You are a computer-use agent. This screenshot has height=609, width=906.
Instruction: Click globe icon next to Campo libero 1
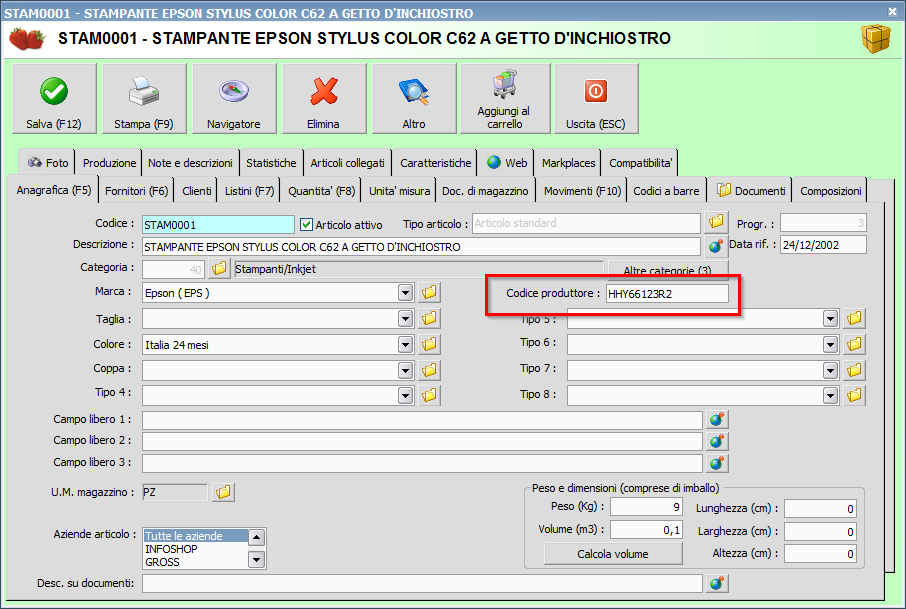[717, 419]
